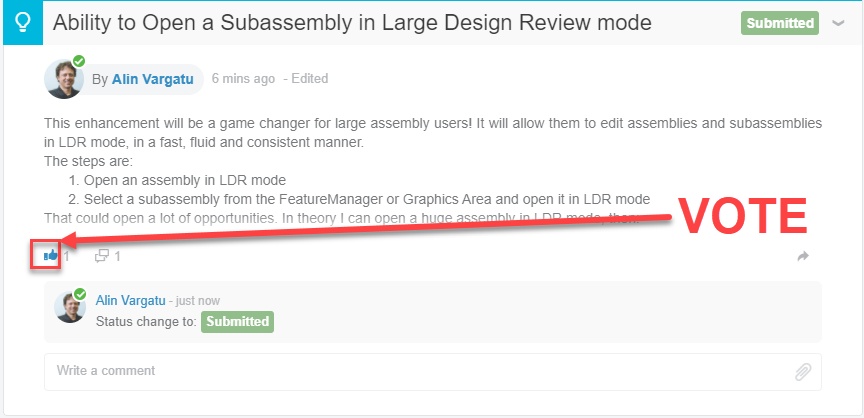Image resolution: width=864 pixels, height=418 pixels.
Task: Open Alin Vargatu's large profile photo
Action: pyautogui.click(x=64, y=79)
